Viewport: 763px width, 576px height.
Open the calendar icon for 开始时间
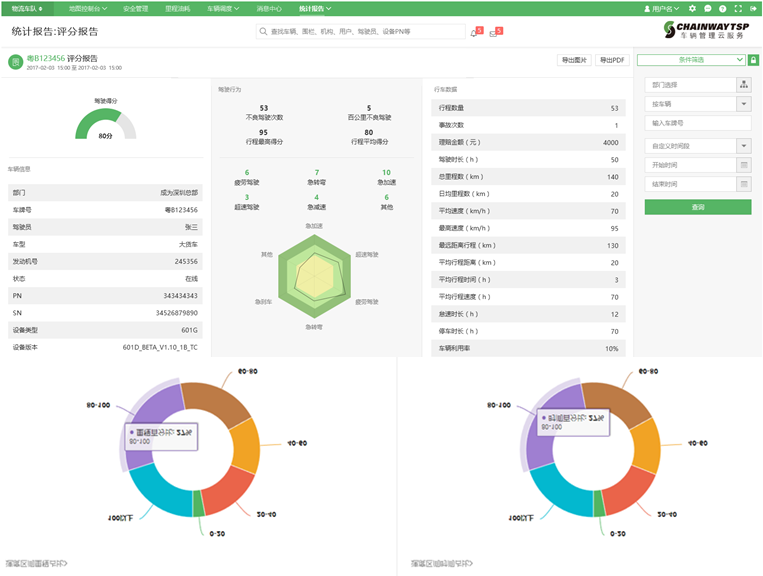coord(744,165)
